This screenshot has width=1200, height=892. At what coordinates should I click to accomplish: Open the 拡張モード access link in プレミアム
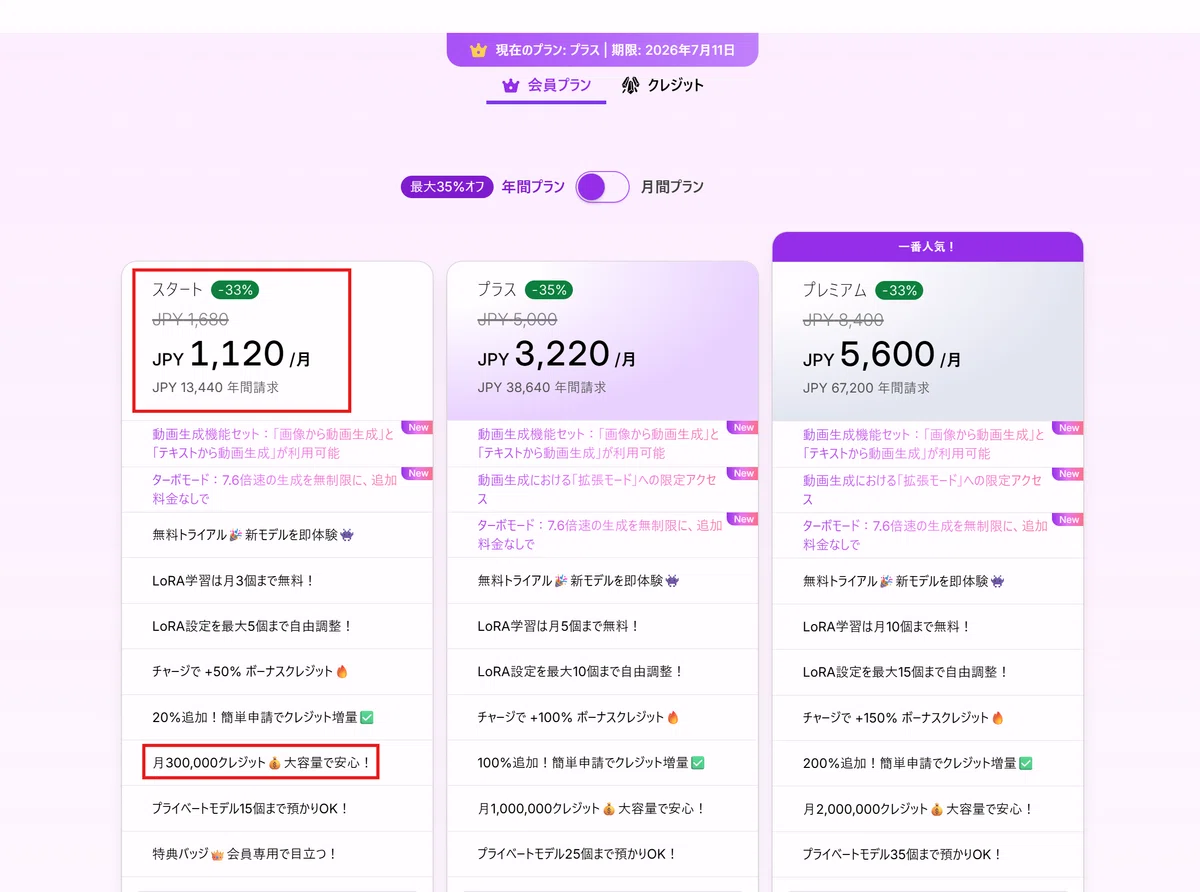(922, 489)
